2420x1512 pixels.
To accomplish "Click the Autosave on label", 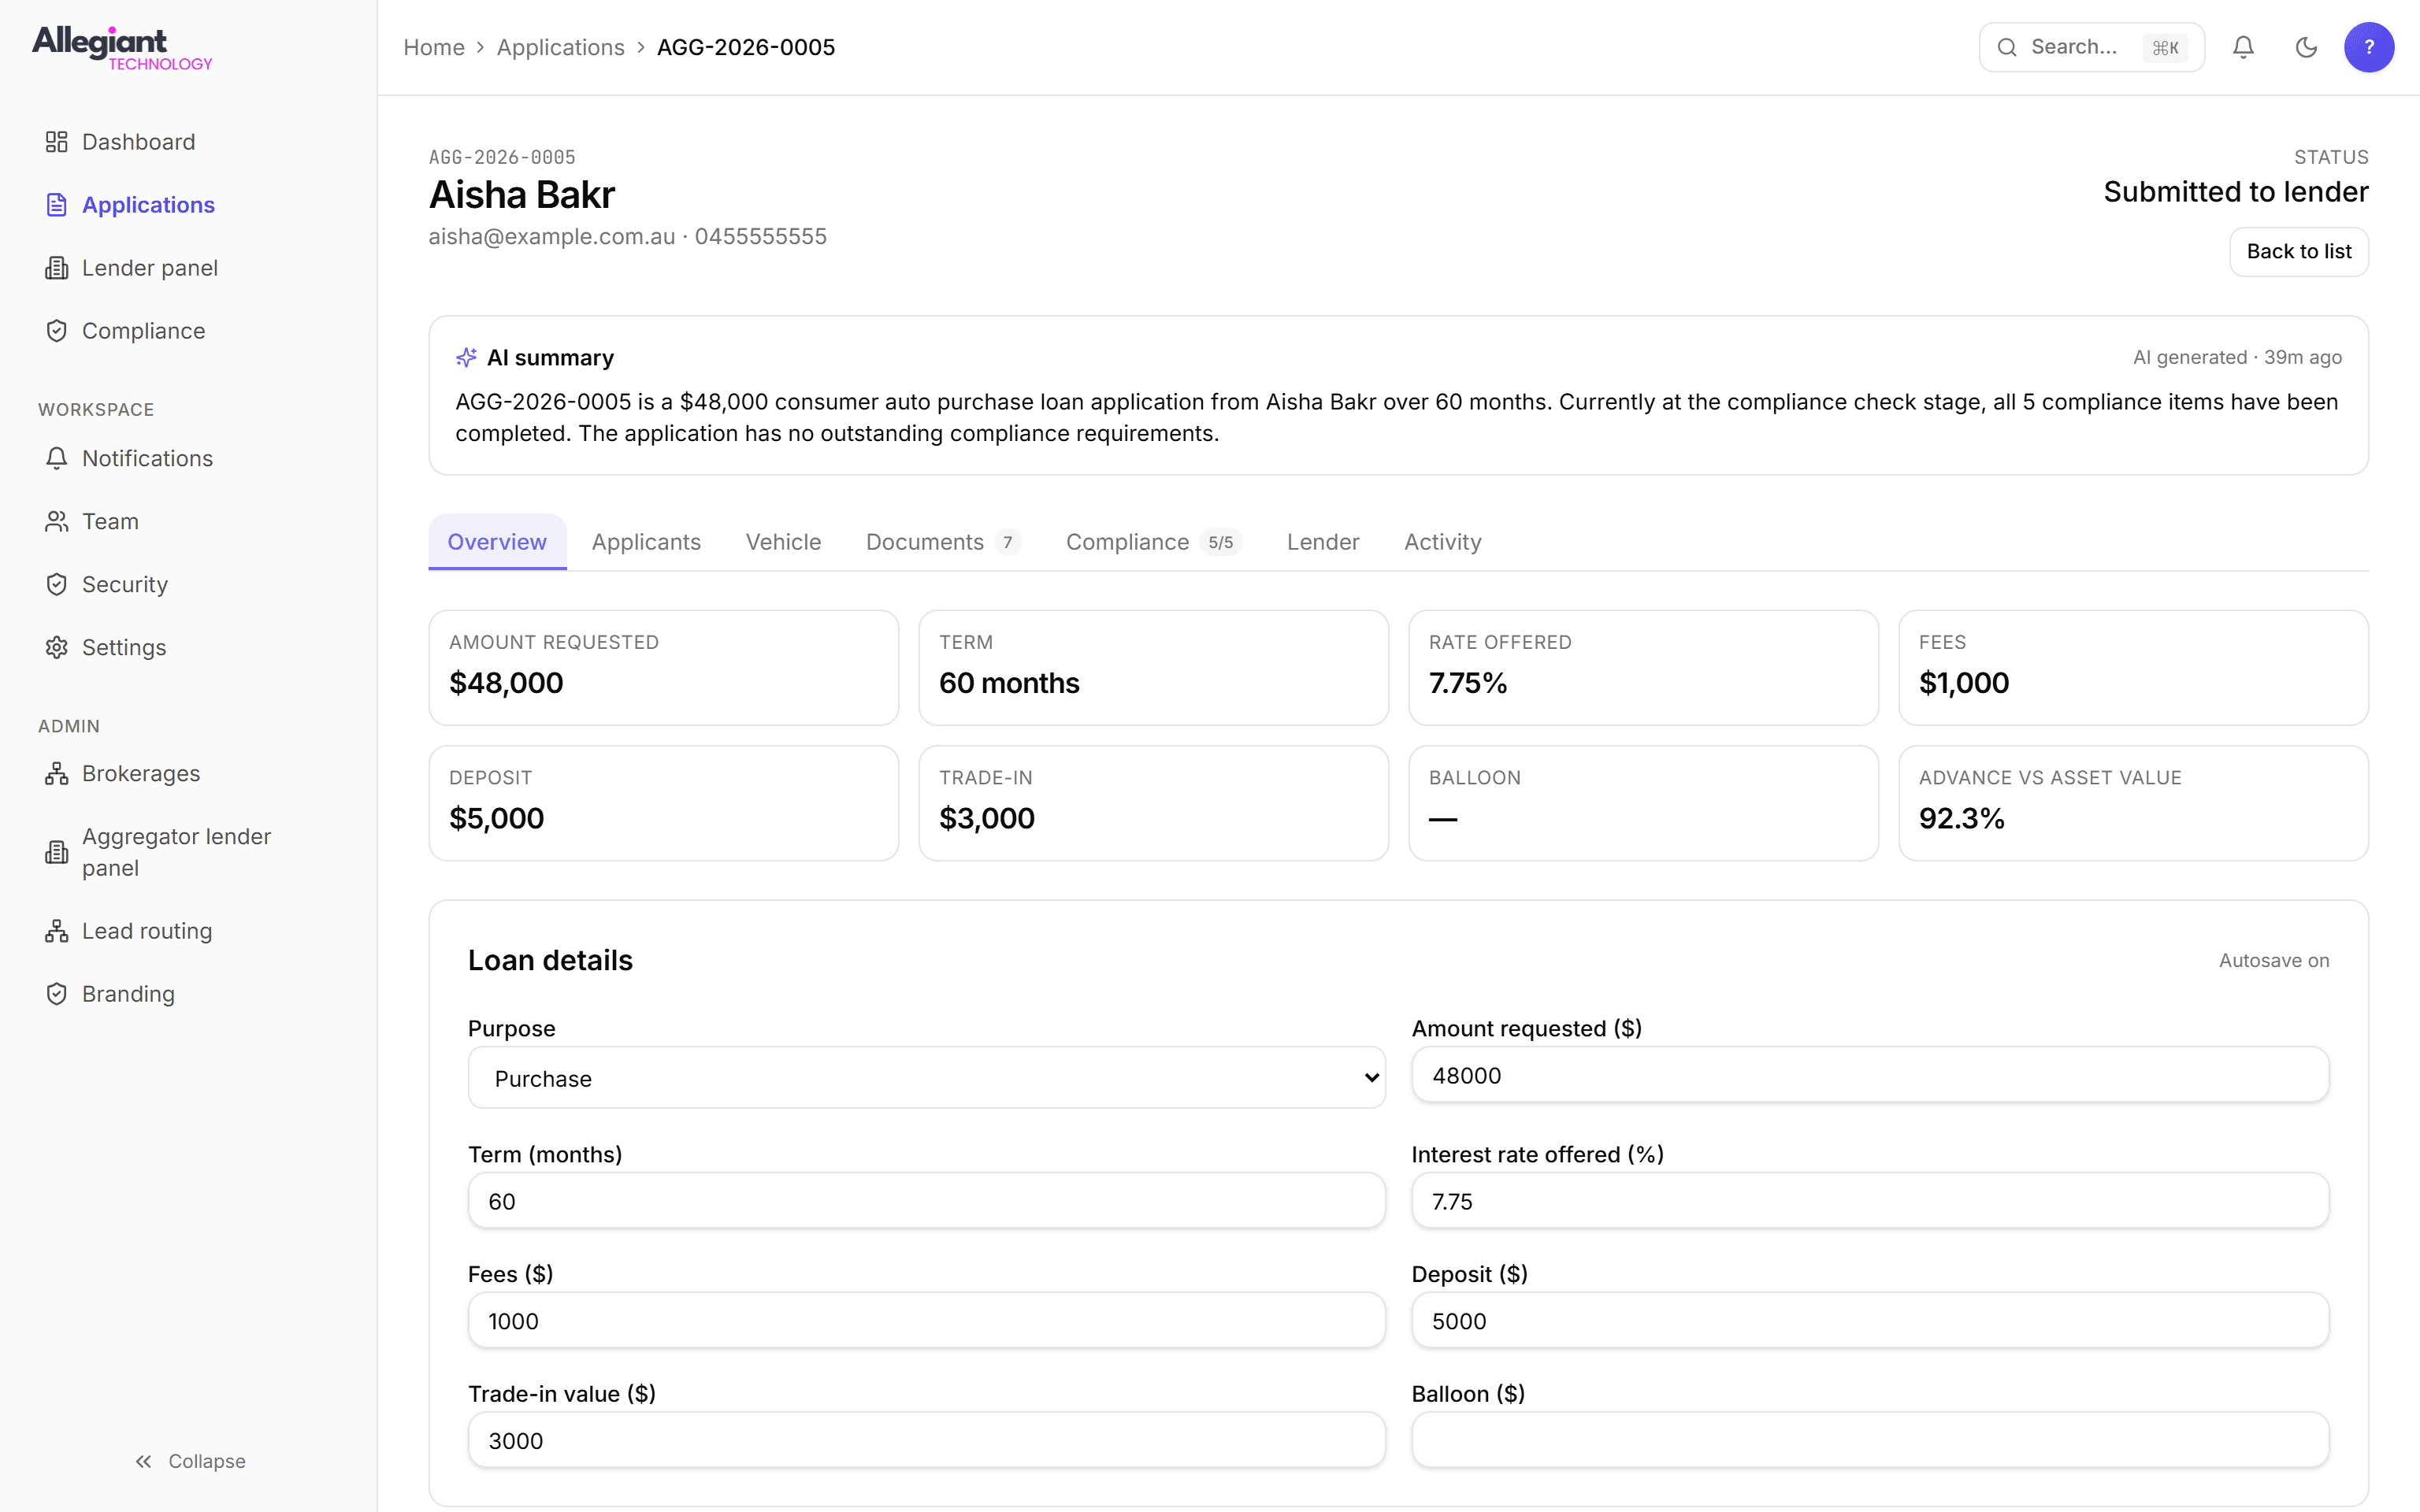I will [2273, 960].
